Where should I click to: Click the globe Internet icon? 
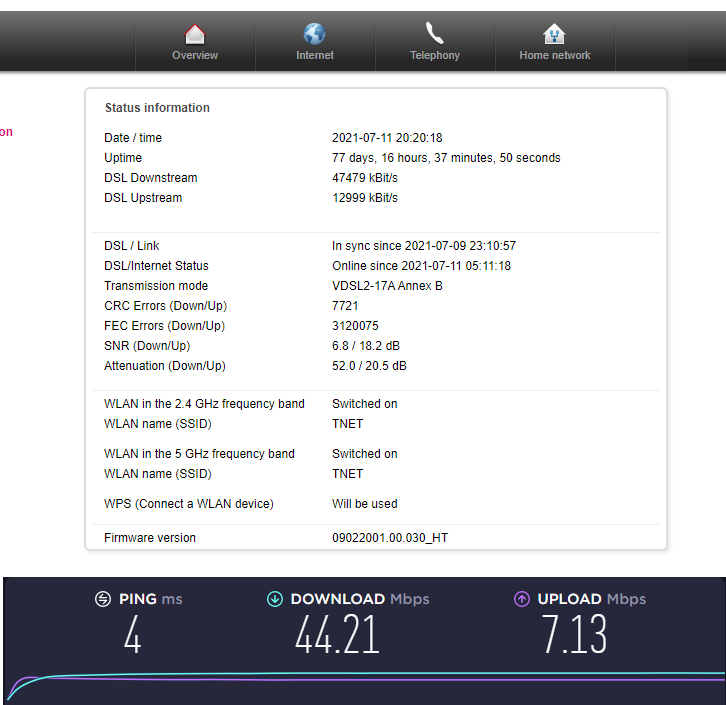pyautogui.click(x=314, y=34)
